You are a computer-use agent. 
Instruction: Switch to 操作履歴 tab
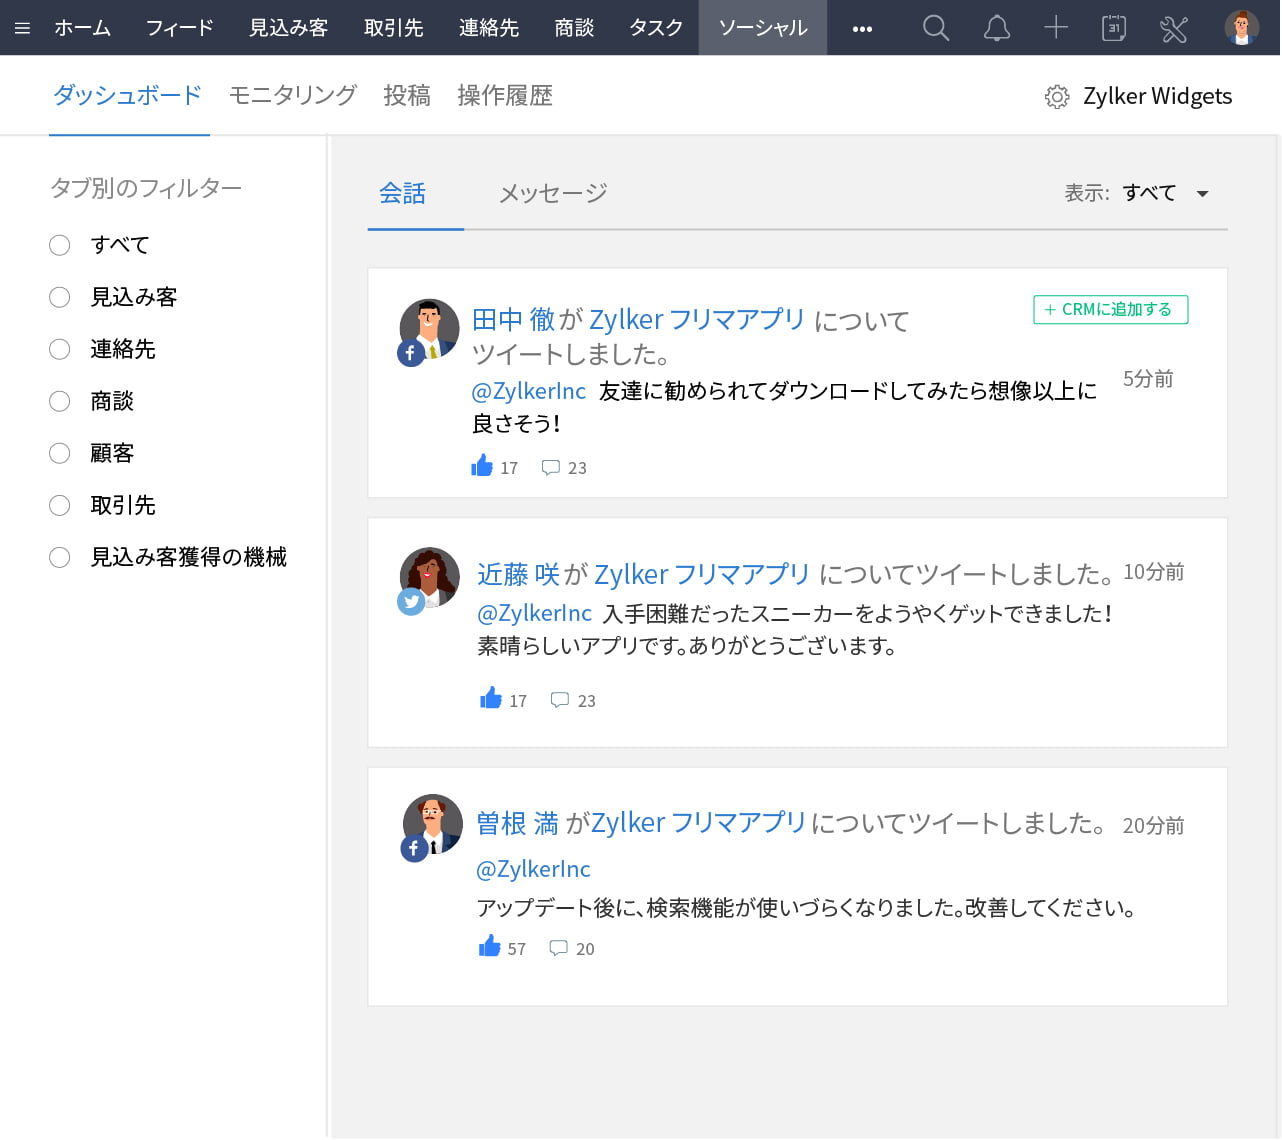click(x=505, y=96)
